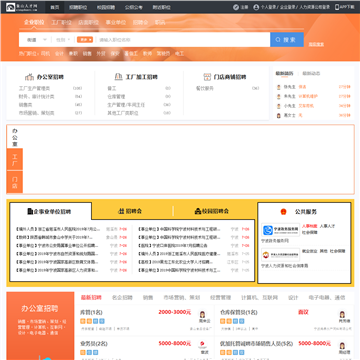Click avatar icon of 小先生 resume row
Viewport: 360px width, 360px height.
[279, 106]
